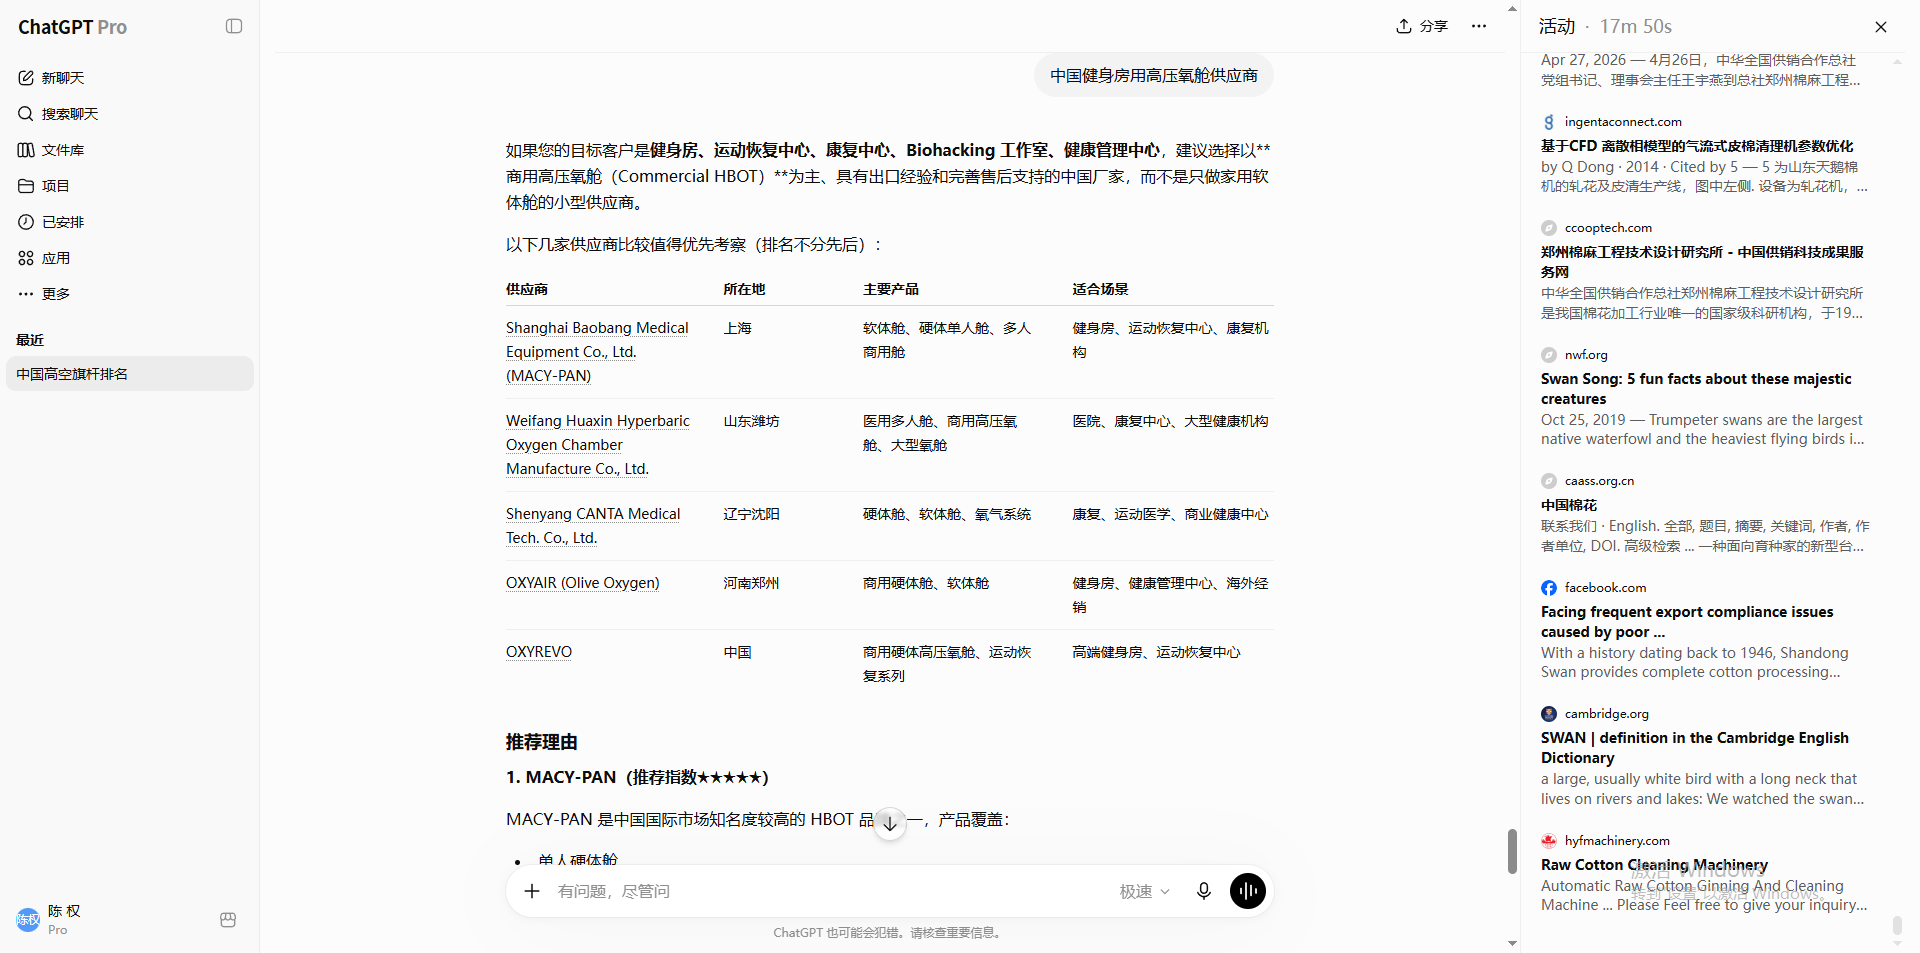Click the 所在地 column header
1920x953 pixels.
pyautogui.click(x=744, y=289)
